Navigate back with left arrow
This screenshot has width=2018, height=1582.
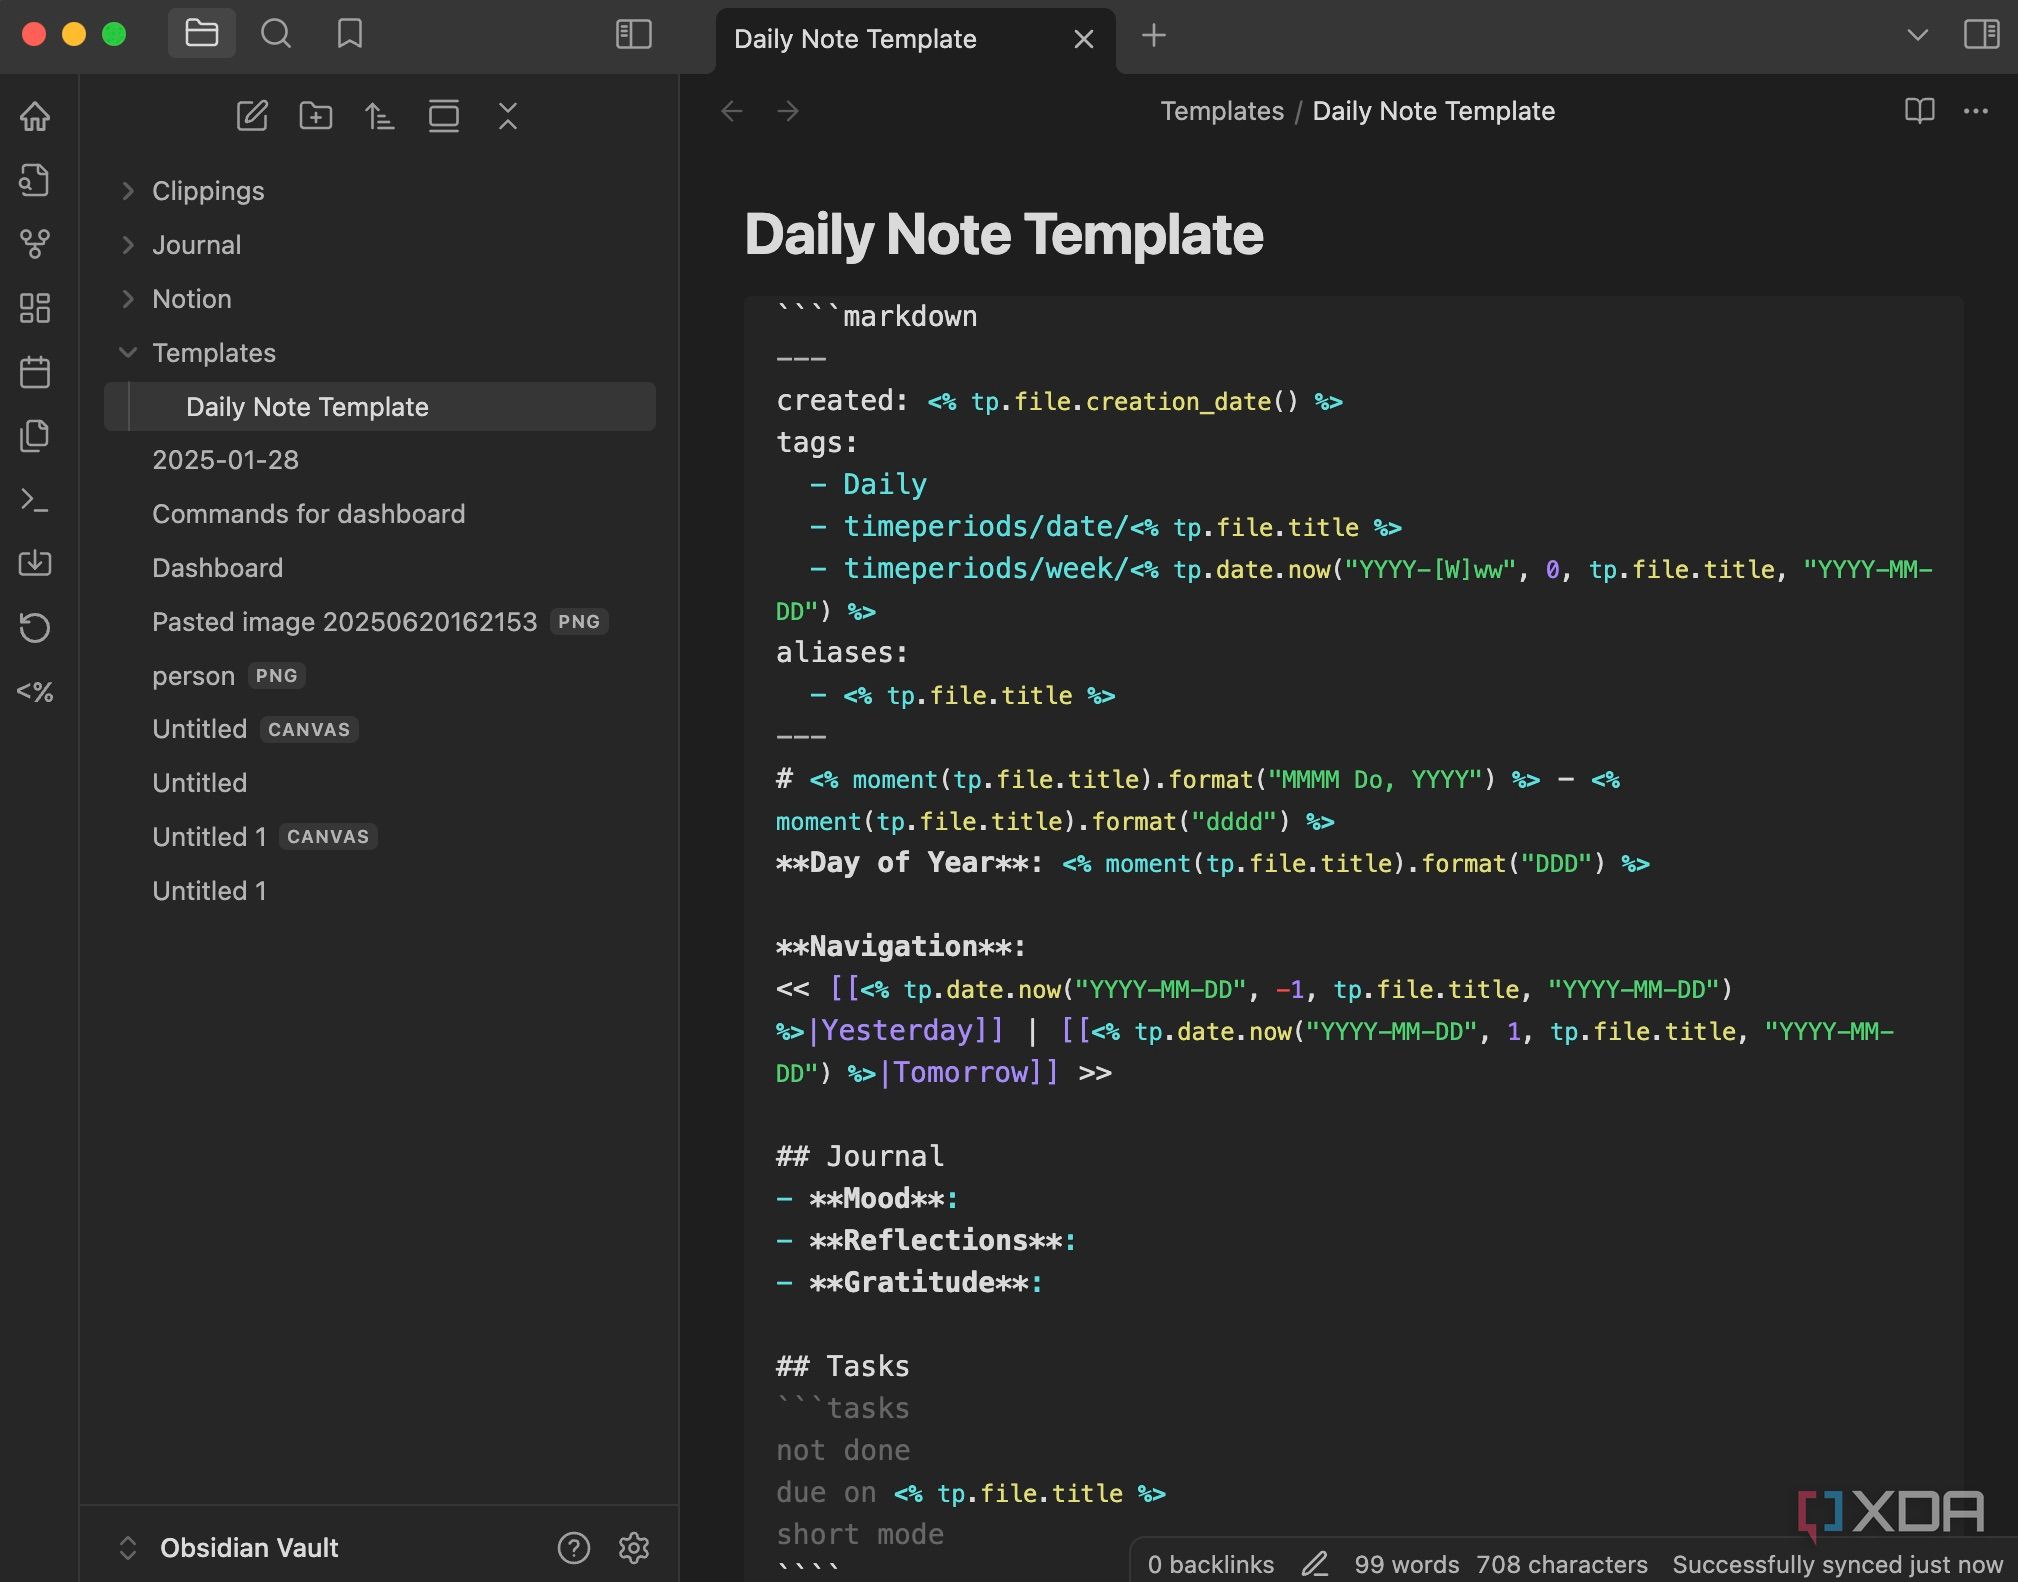click(x=732, y=111)
